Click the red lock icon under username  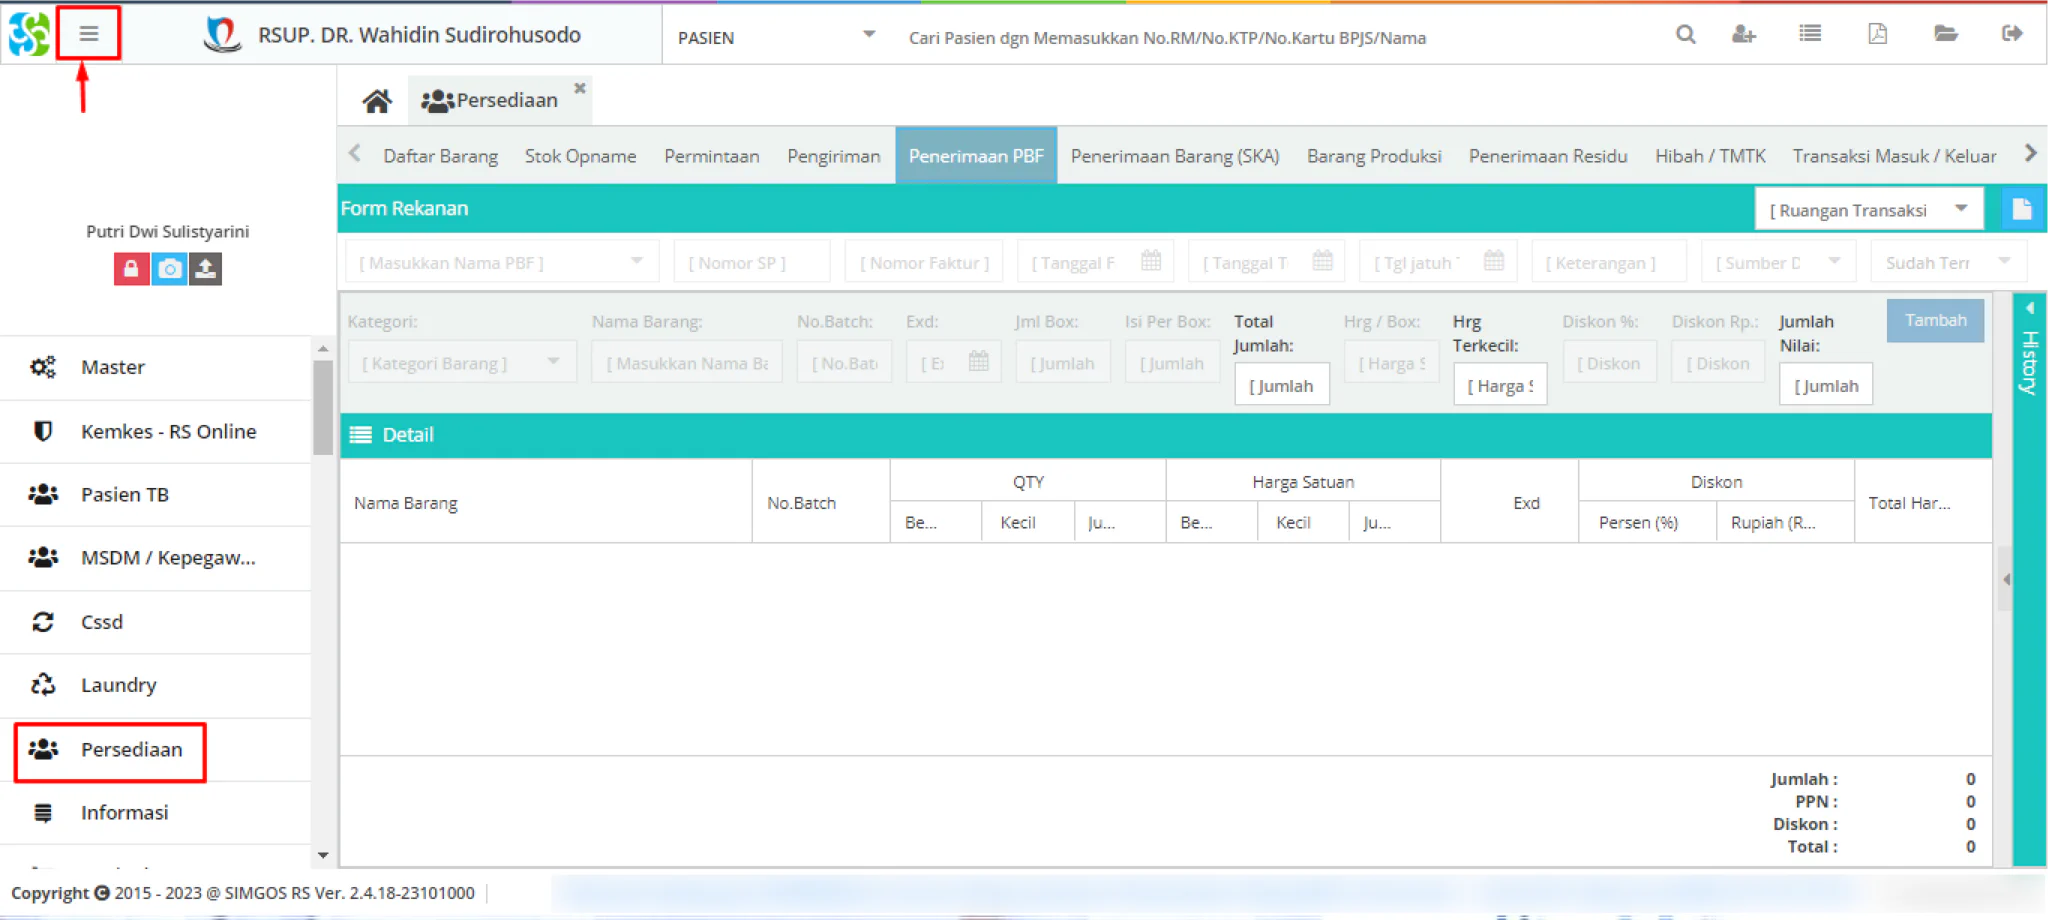click(x=131, y=269)
